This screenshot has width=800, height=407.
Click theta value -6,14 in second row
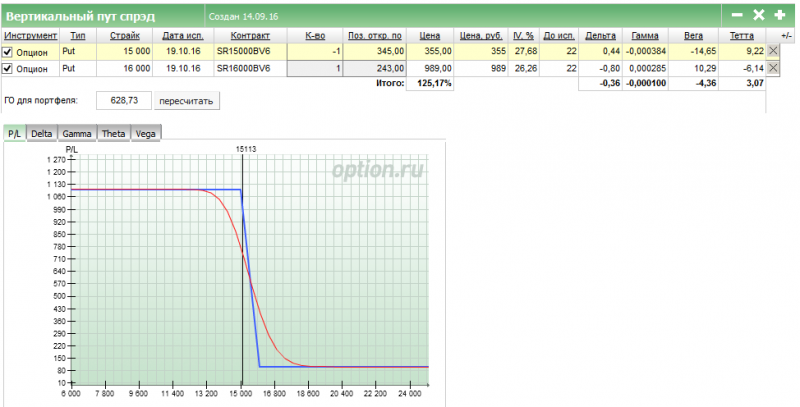pyautogui.click(x=754, y=68)
